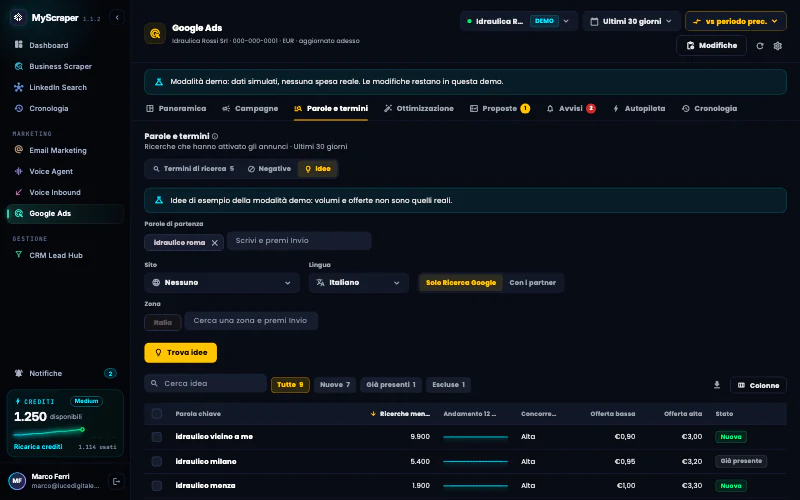This screenshot has height=500, width=800.
Task: Refresh the Google Ads data
Action: click(x=760, y=46)
